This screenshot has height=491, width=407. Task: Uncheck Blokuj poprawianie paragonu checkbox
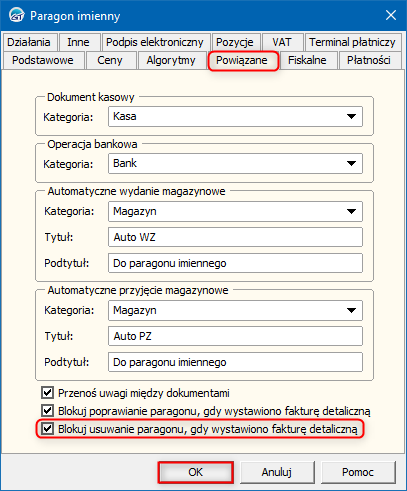click(47, 411)
